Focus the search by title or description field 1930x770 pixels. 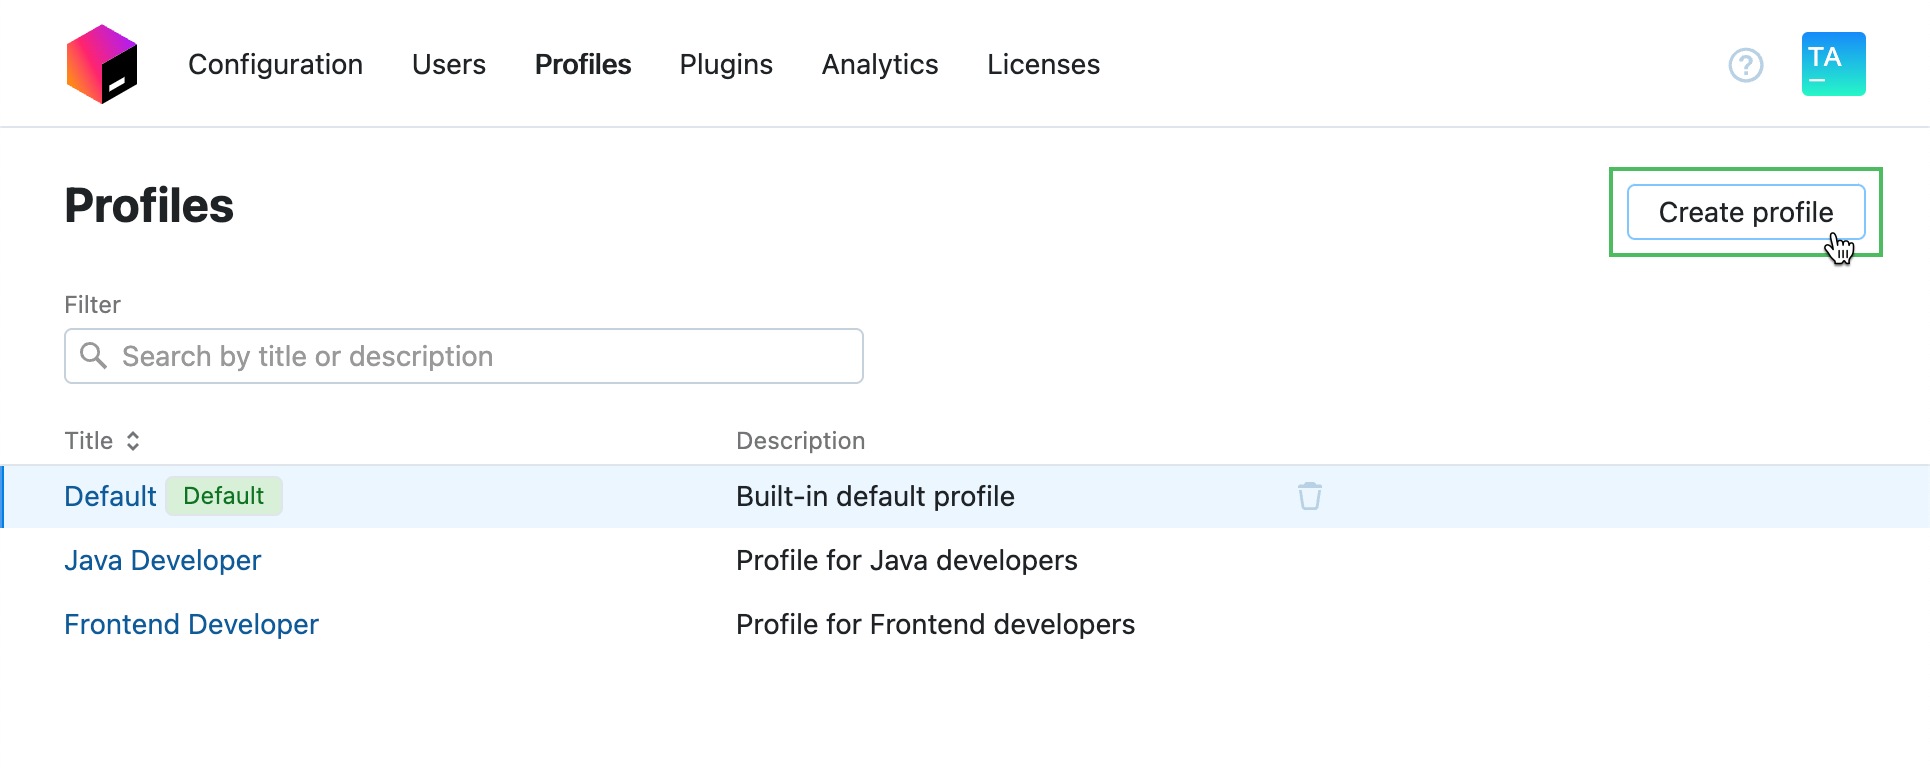(x=464, y=356)
